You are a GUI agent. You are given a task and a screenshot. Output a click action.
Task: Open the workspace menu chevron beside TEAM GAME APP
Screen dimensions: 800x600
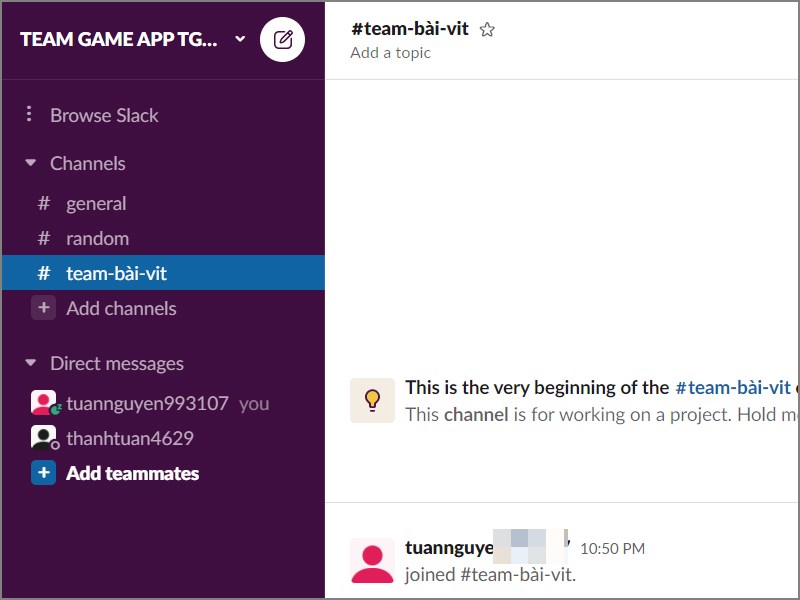240,39
